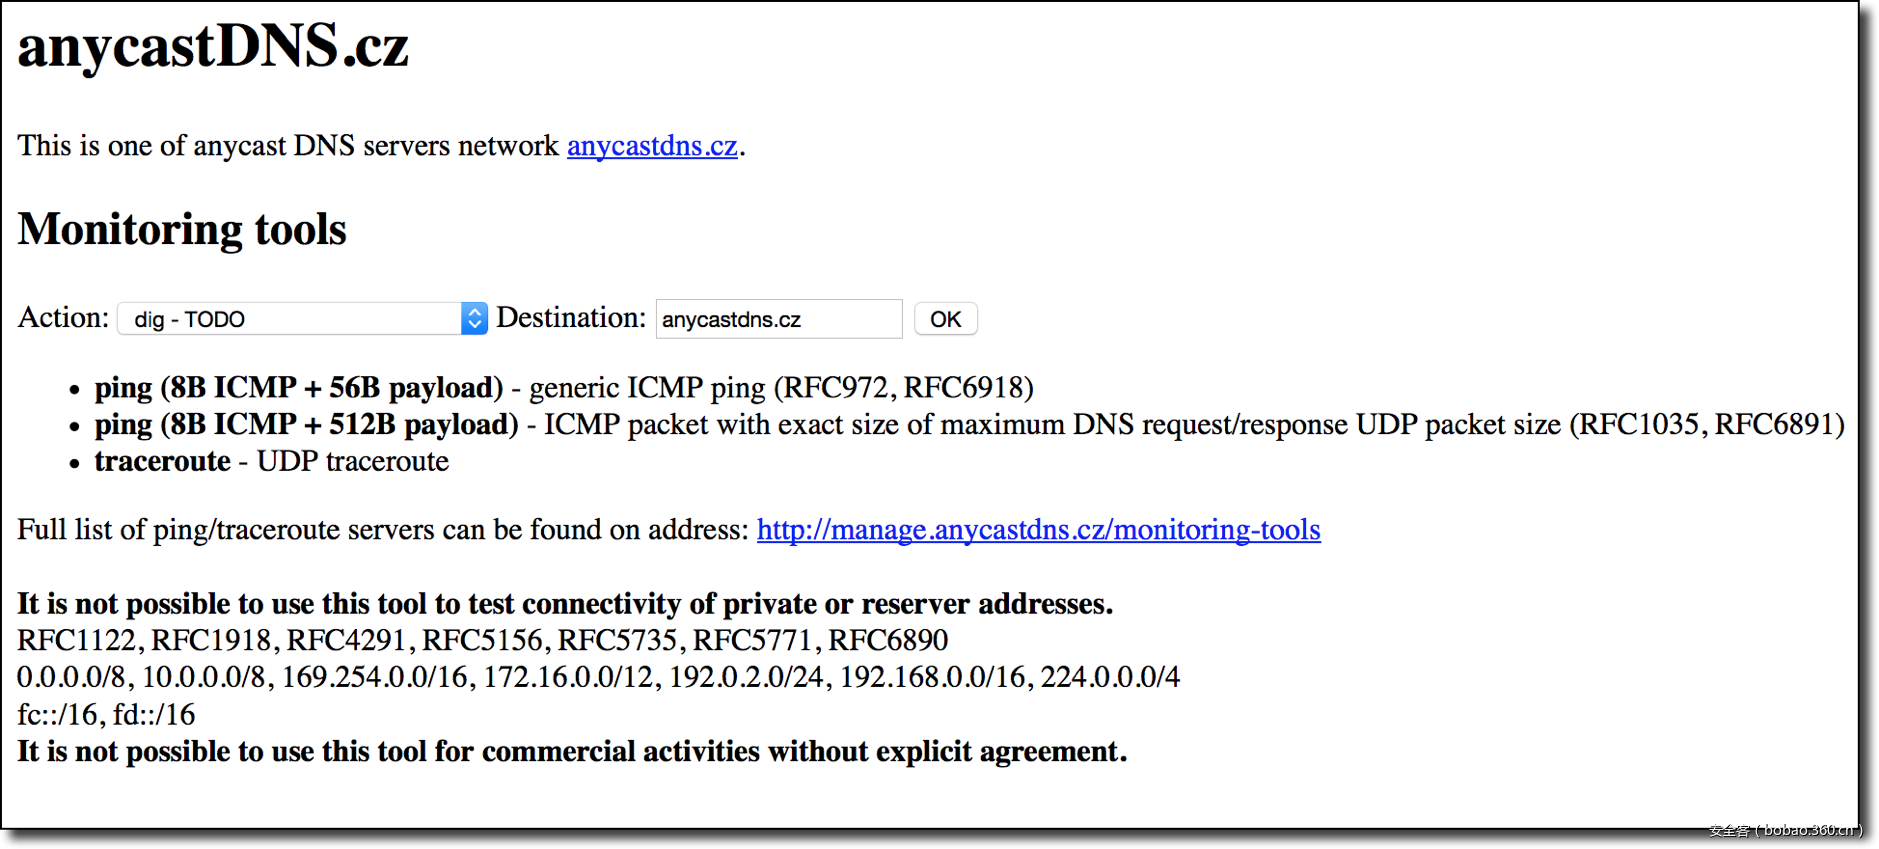Image resolution: width=1879 pixels, height=849 pixels.
Task: Open the Action dropdown showing dig - TODO
Action: point(302,319)
